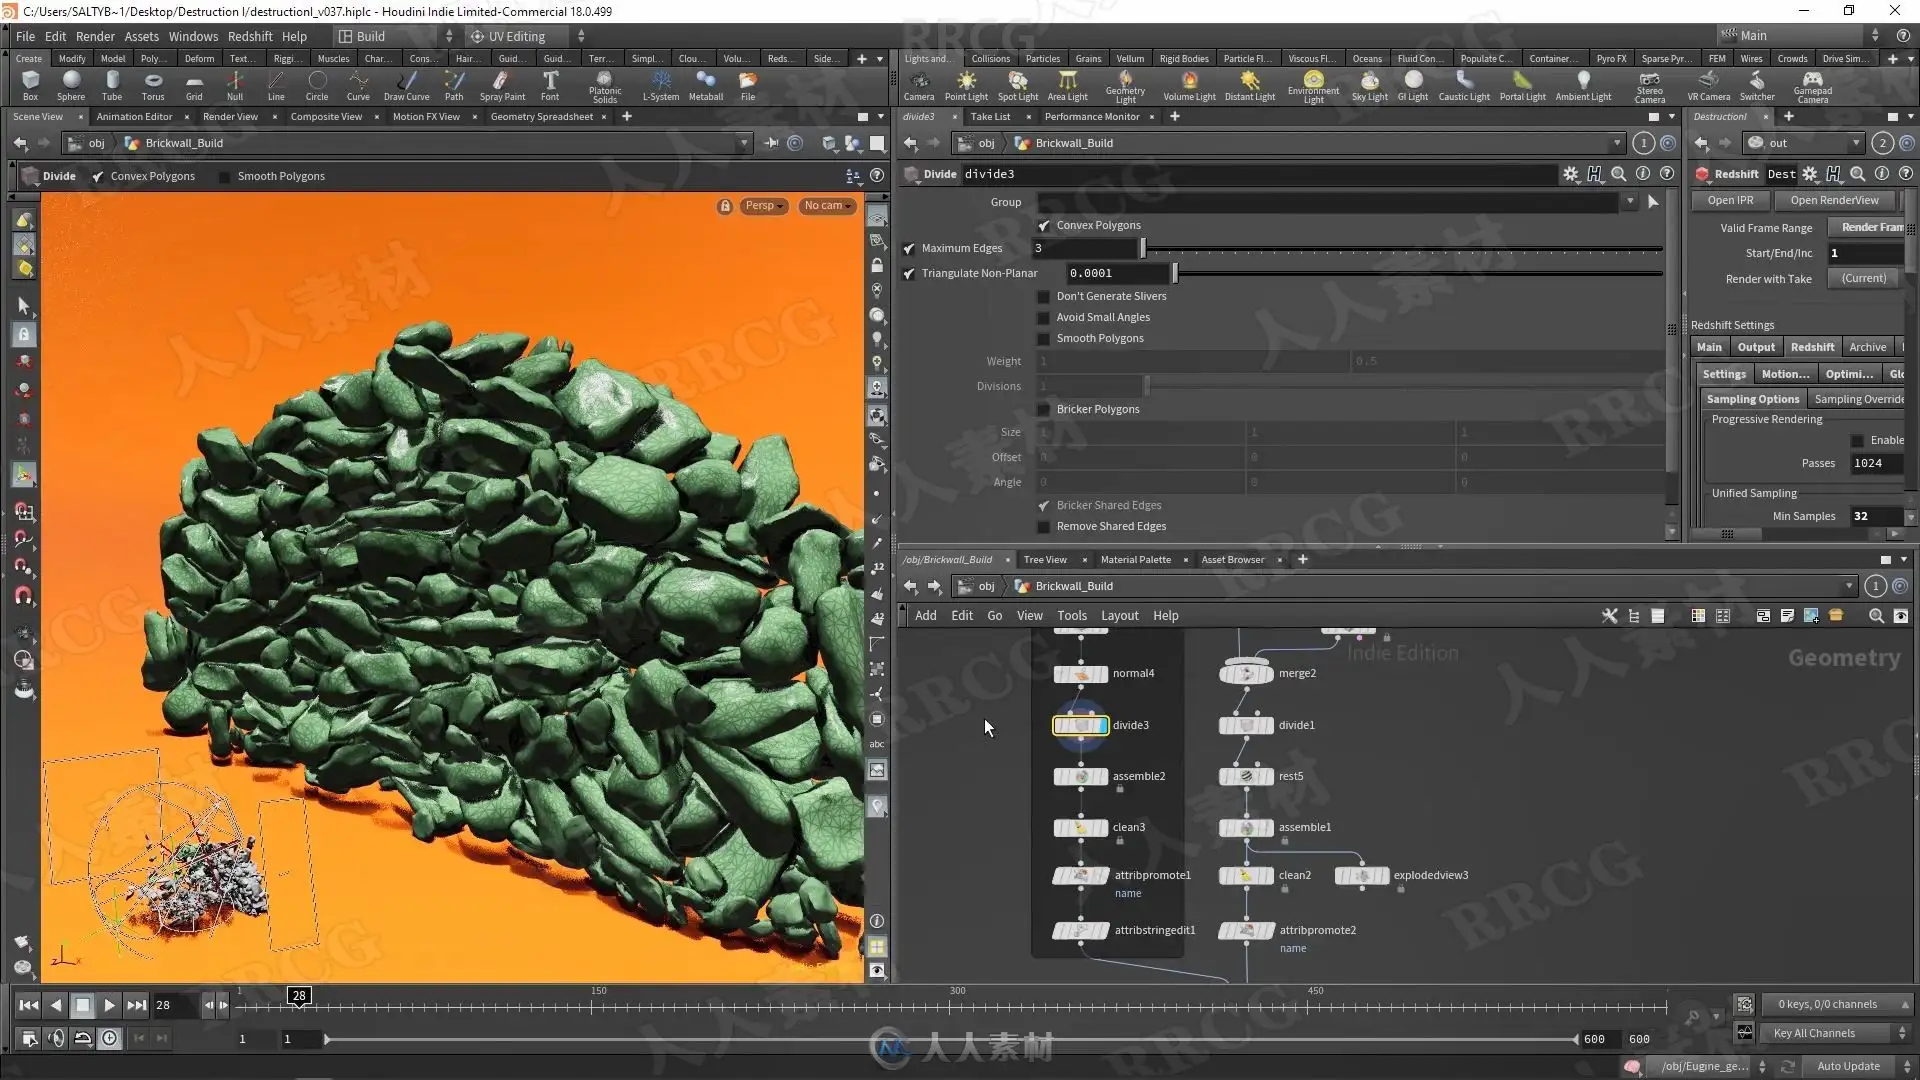Viewport: 1920px width, 1080px height.
Task: Click the Open IPR button
Action: [x=1729, y=200]
